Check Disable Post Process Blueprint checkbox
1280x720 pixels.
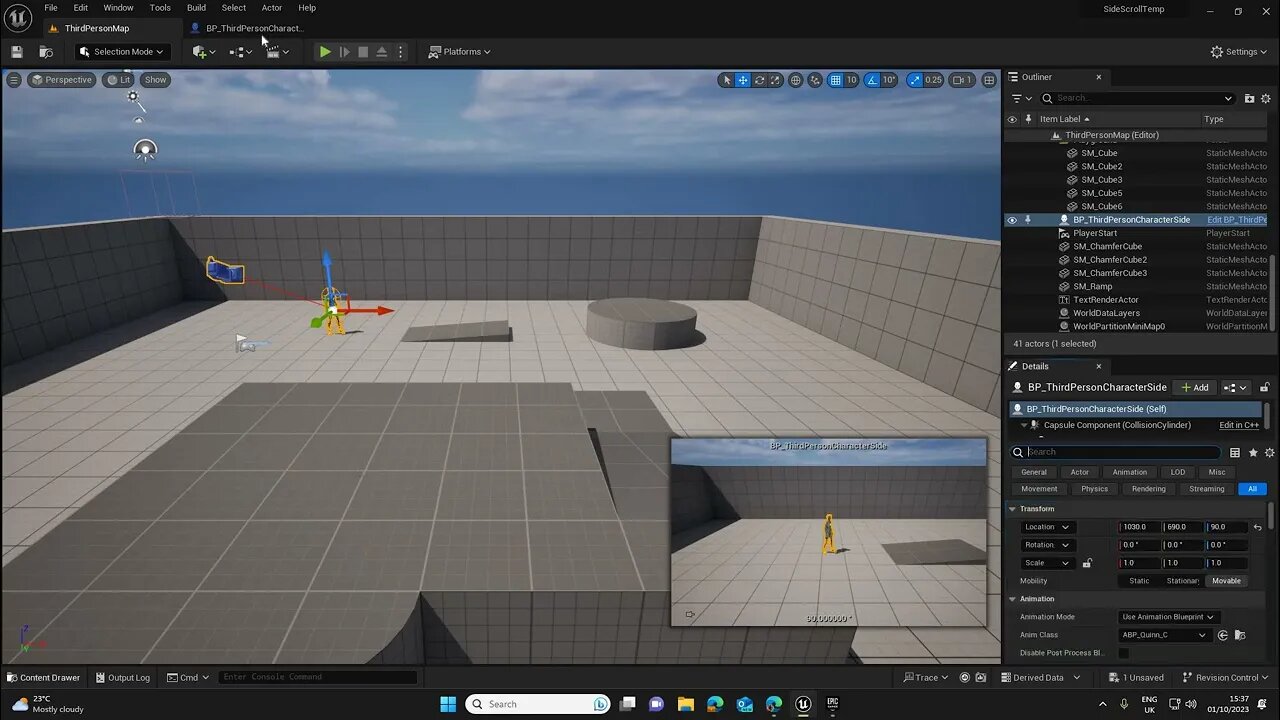click(x=1124, y=653)
